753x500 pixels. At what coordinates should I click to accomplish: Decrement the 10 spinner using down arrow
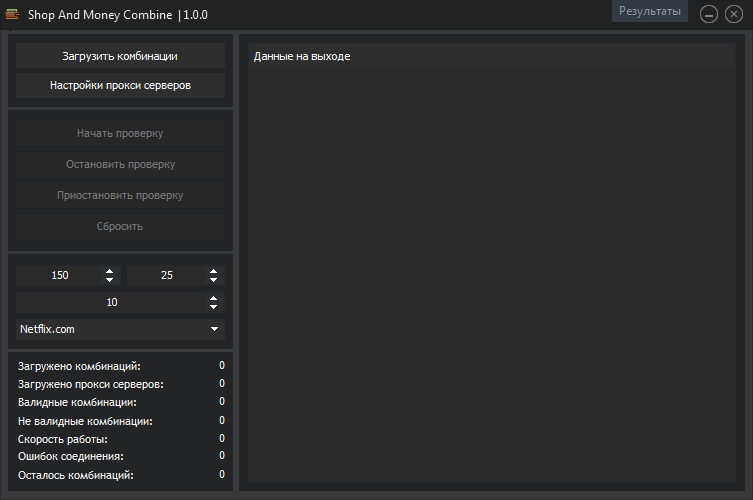click(x=214, y=307)
